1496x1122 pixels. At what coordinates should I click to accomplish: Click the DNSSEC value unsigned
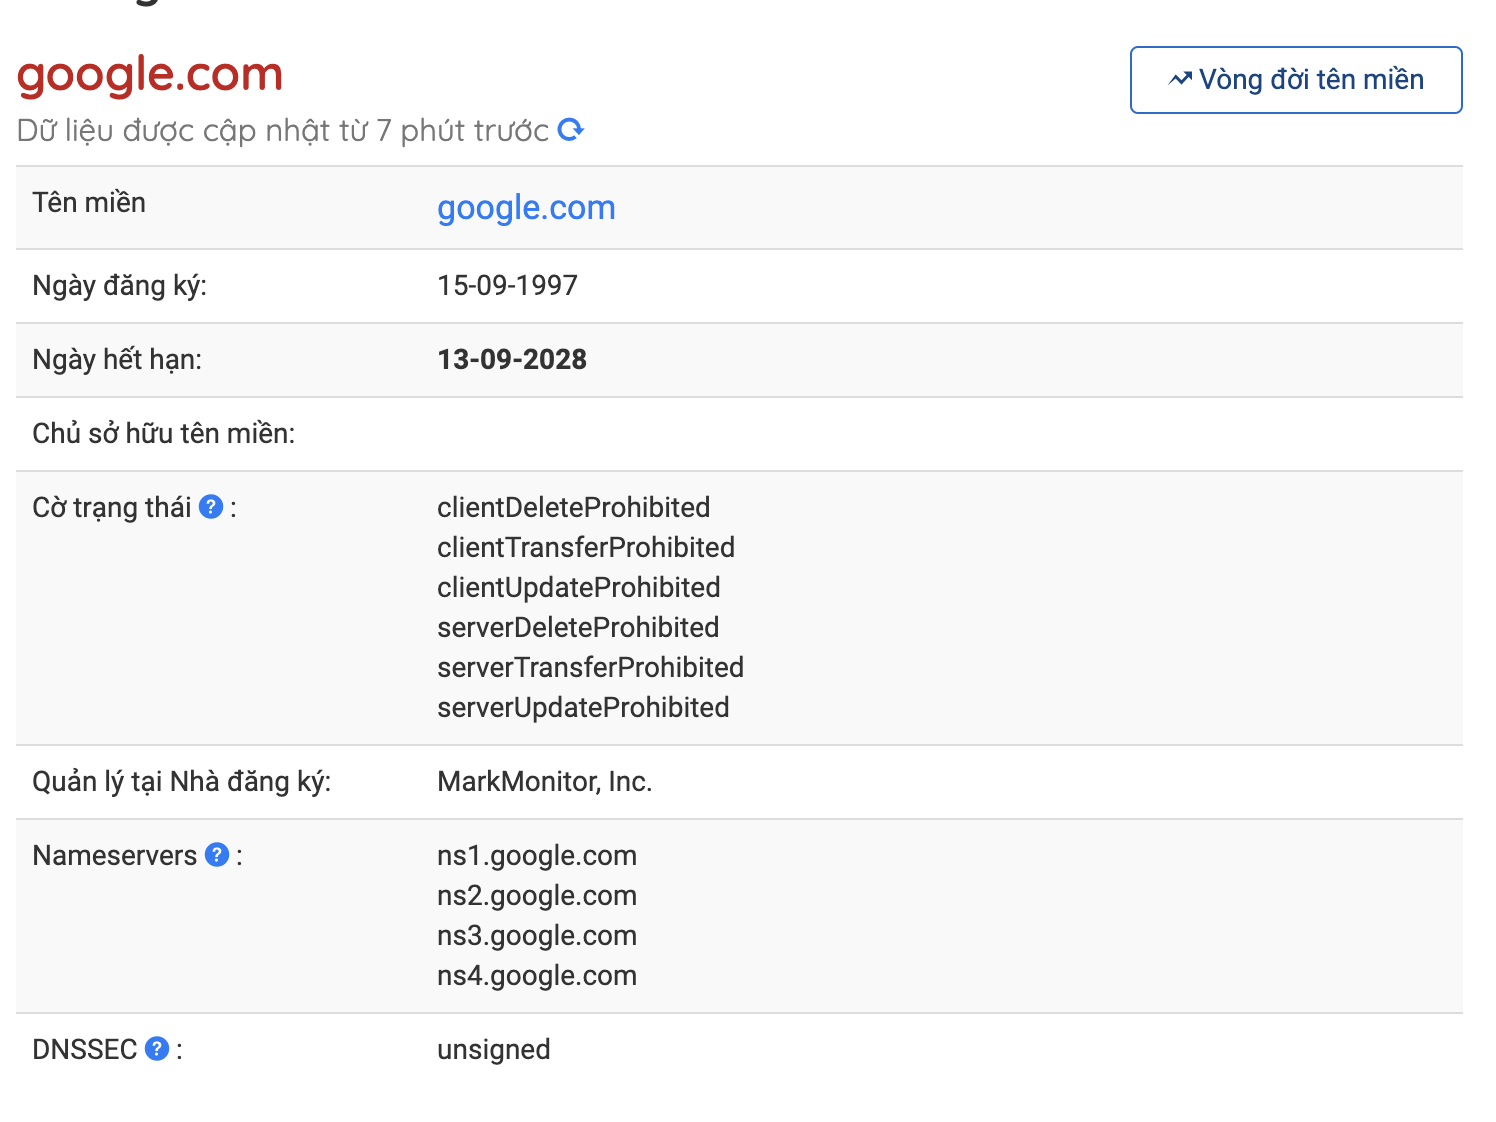click(494, 1050)
